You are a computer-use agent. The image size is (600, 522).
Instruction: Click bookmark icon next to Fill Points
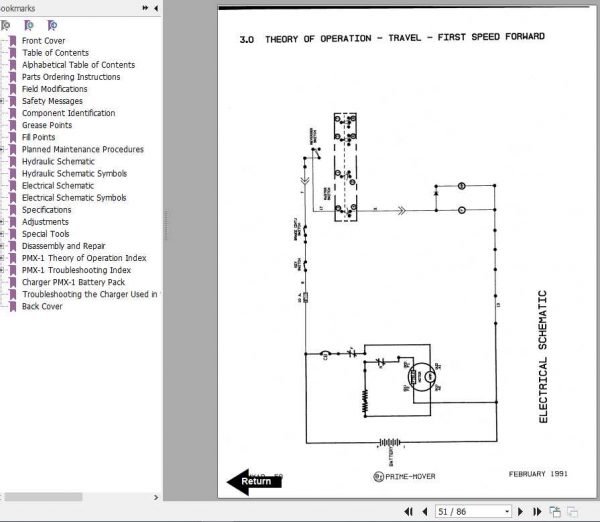(13, 137)
